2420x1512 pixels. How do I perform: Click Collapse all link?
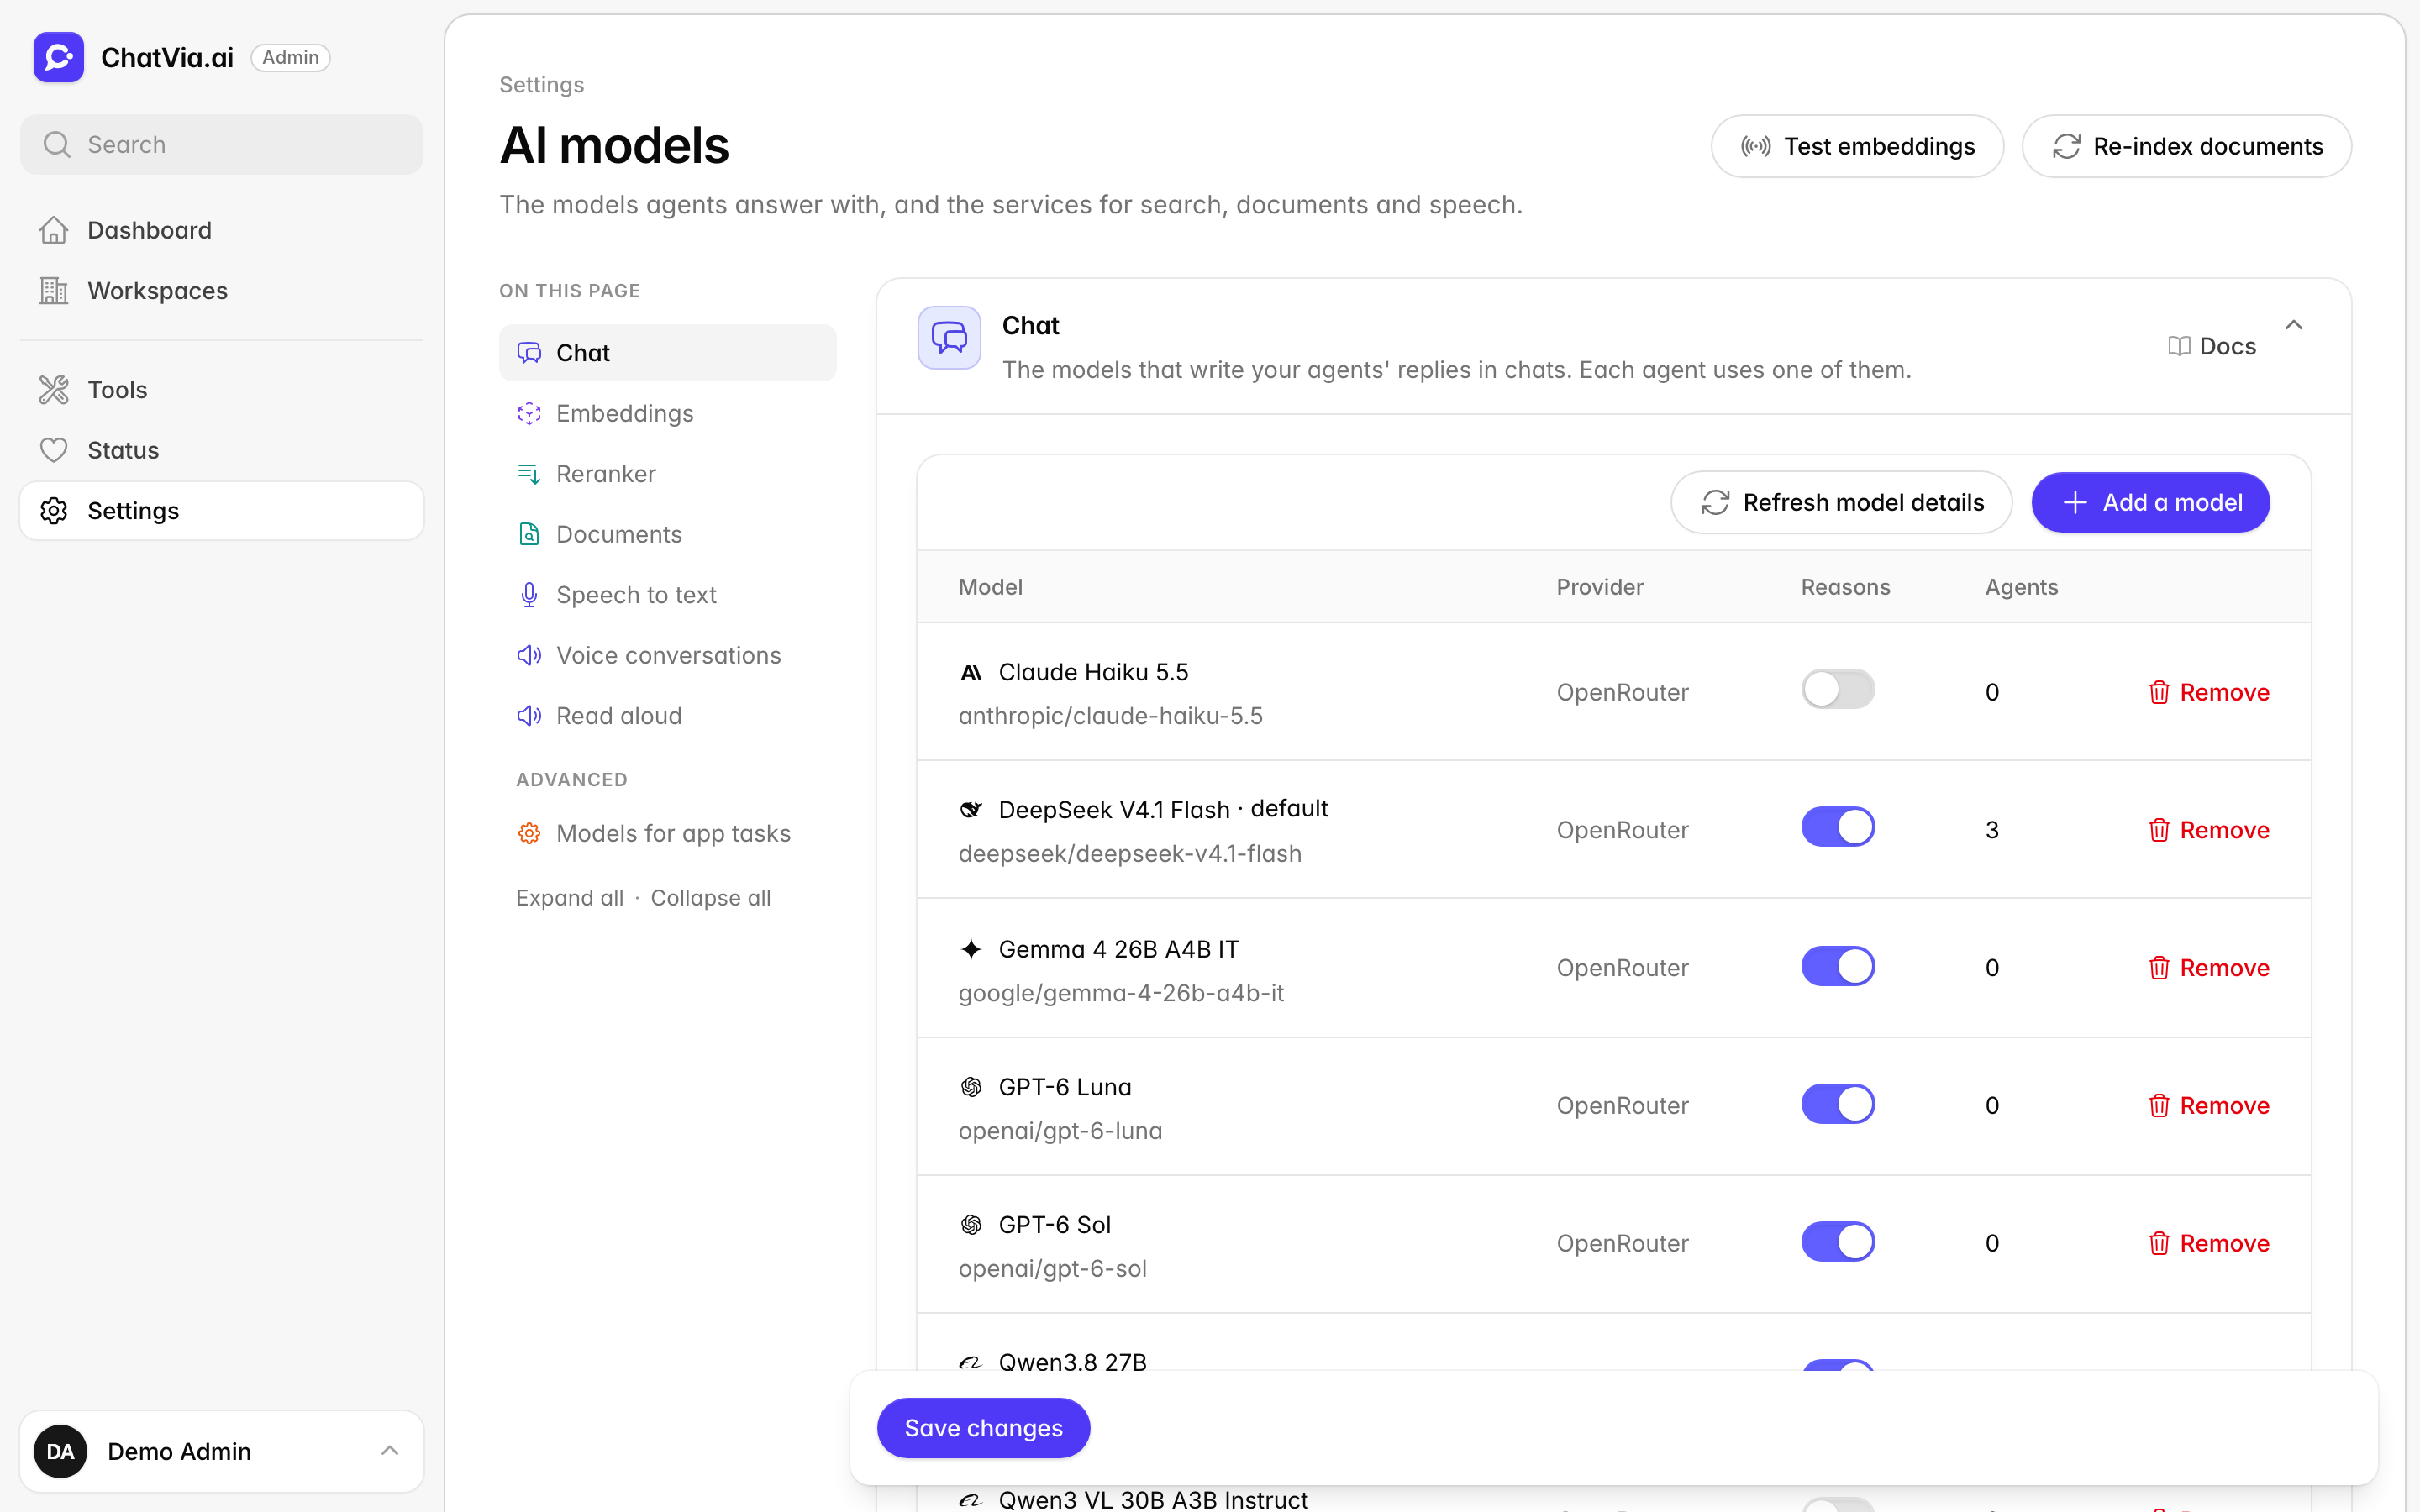point(710,898)
